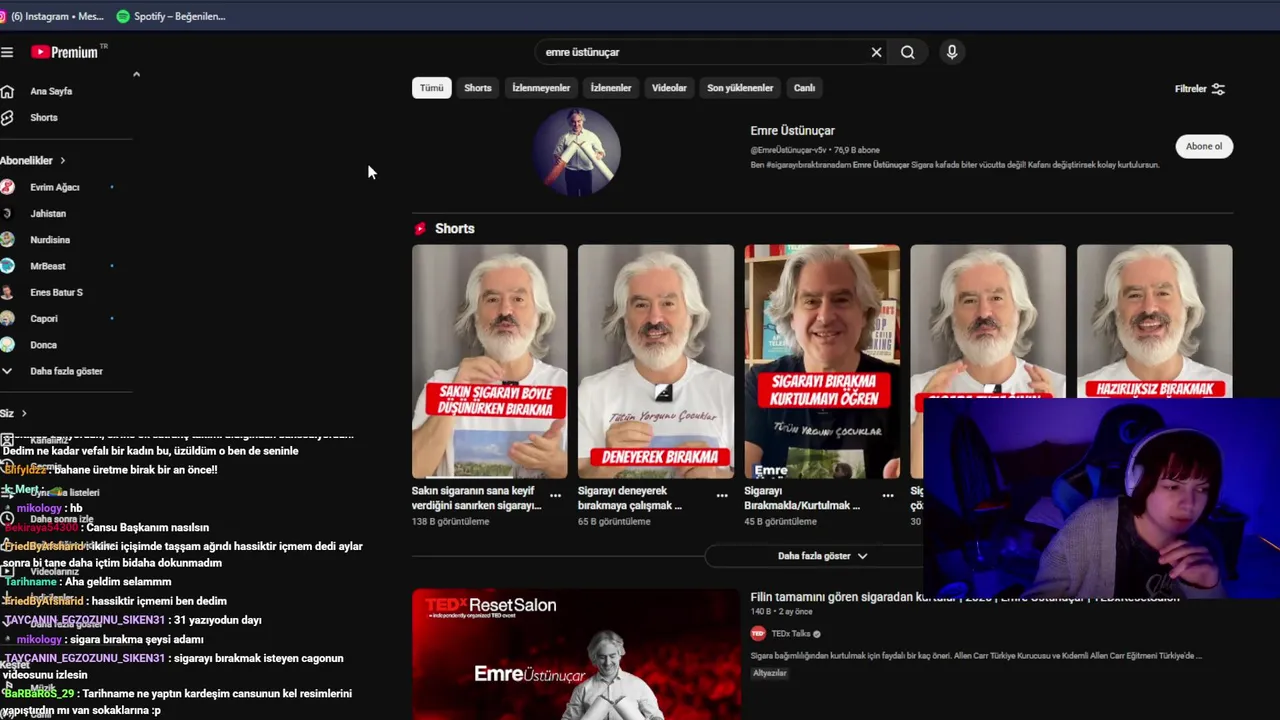The height and width of the screenshot is (720, 1280).
Task: Click the '138 B görüntüleme' view count
Action: pyautogui.click(x=450, y=521)
